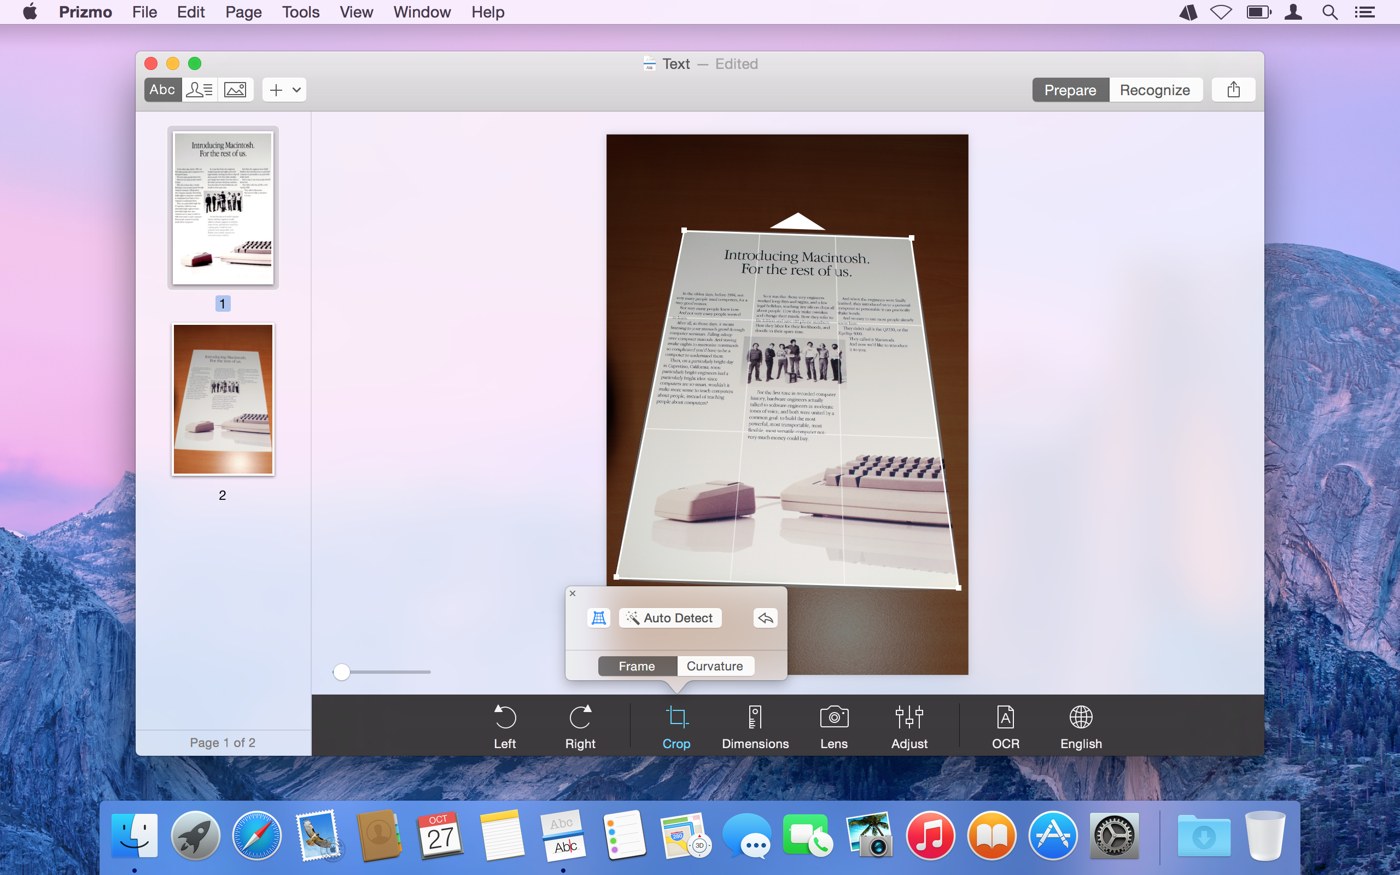Click the bottom-right crop corner handle

959,587
